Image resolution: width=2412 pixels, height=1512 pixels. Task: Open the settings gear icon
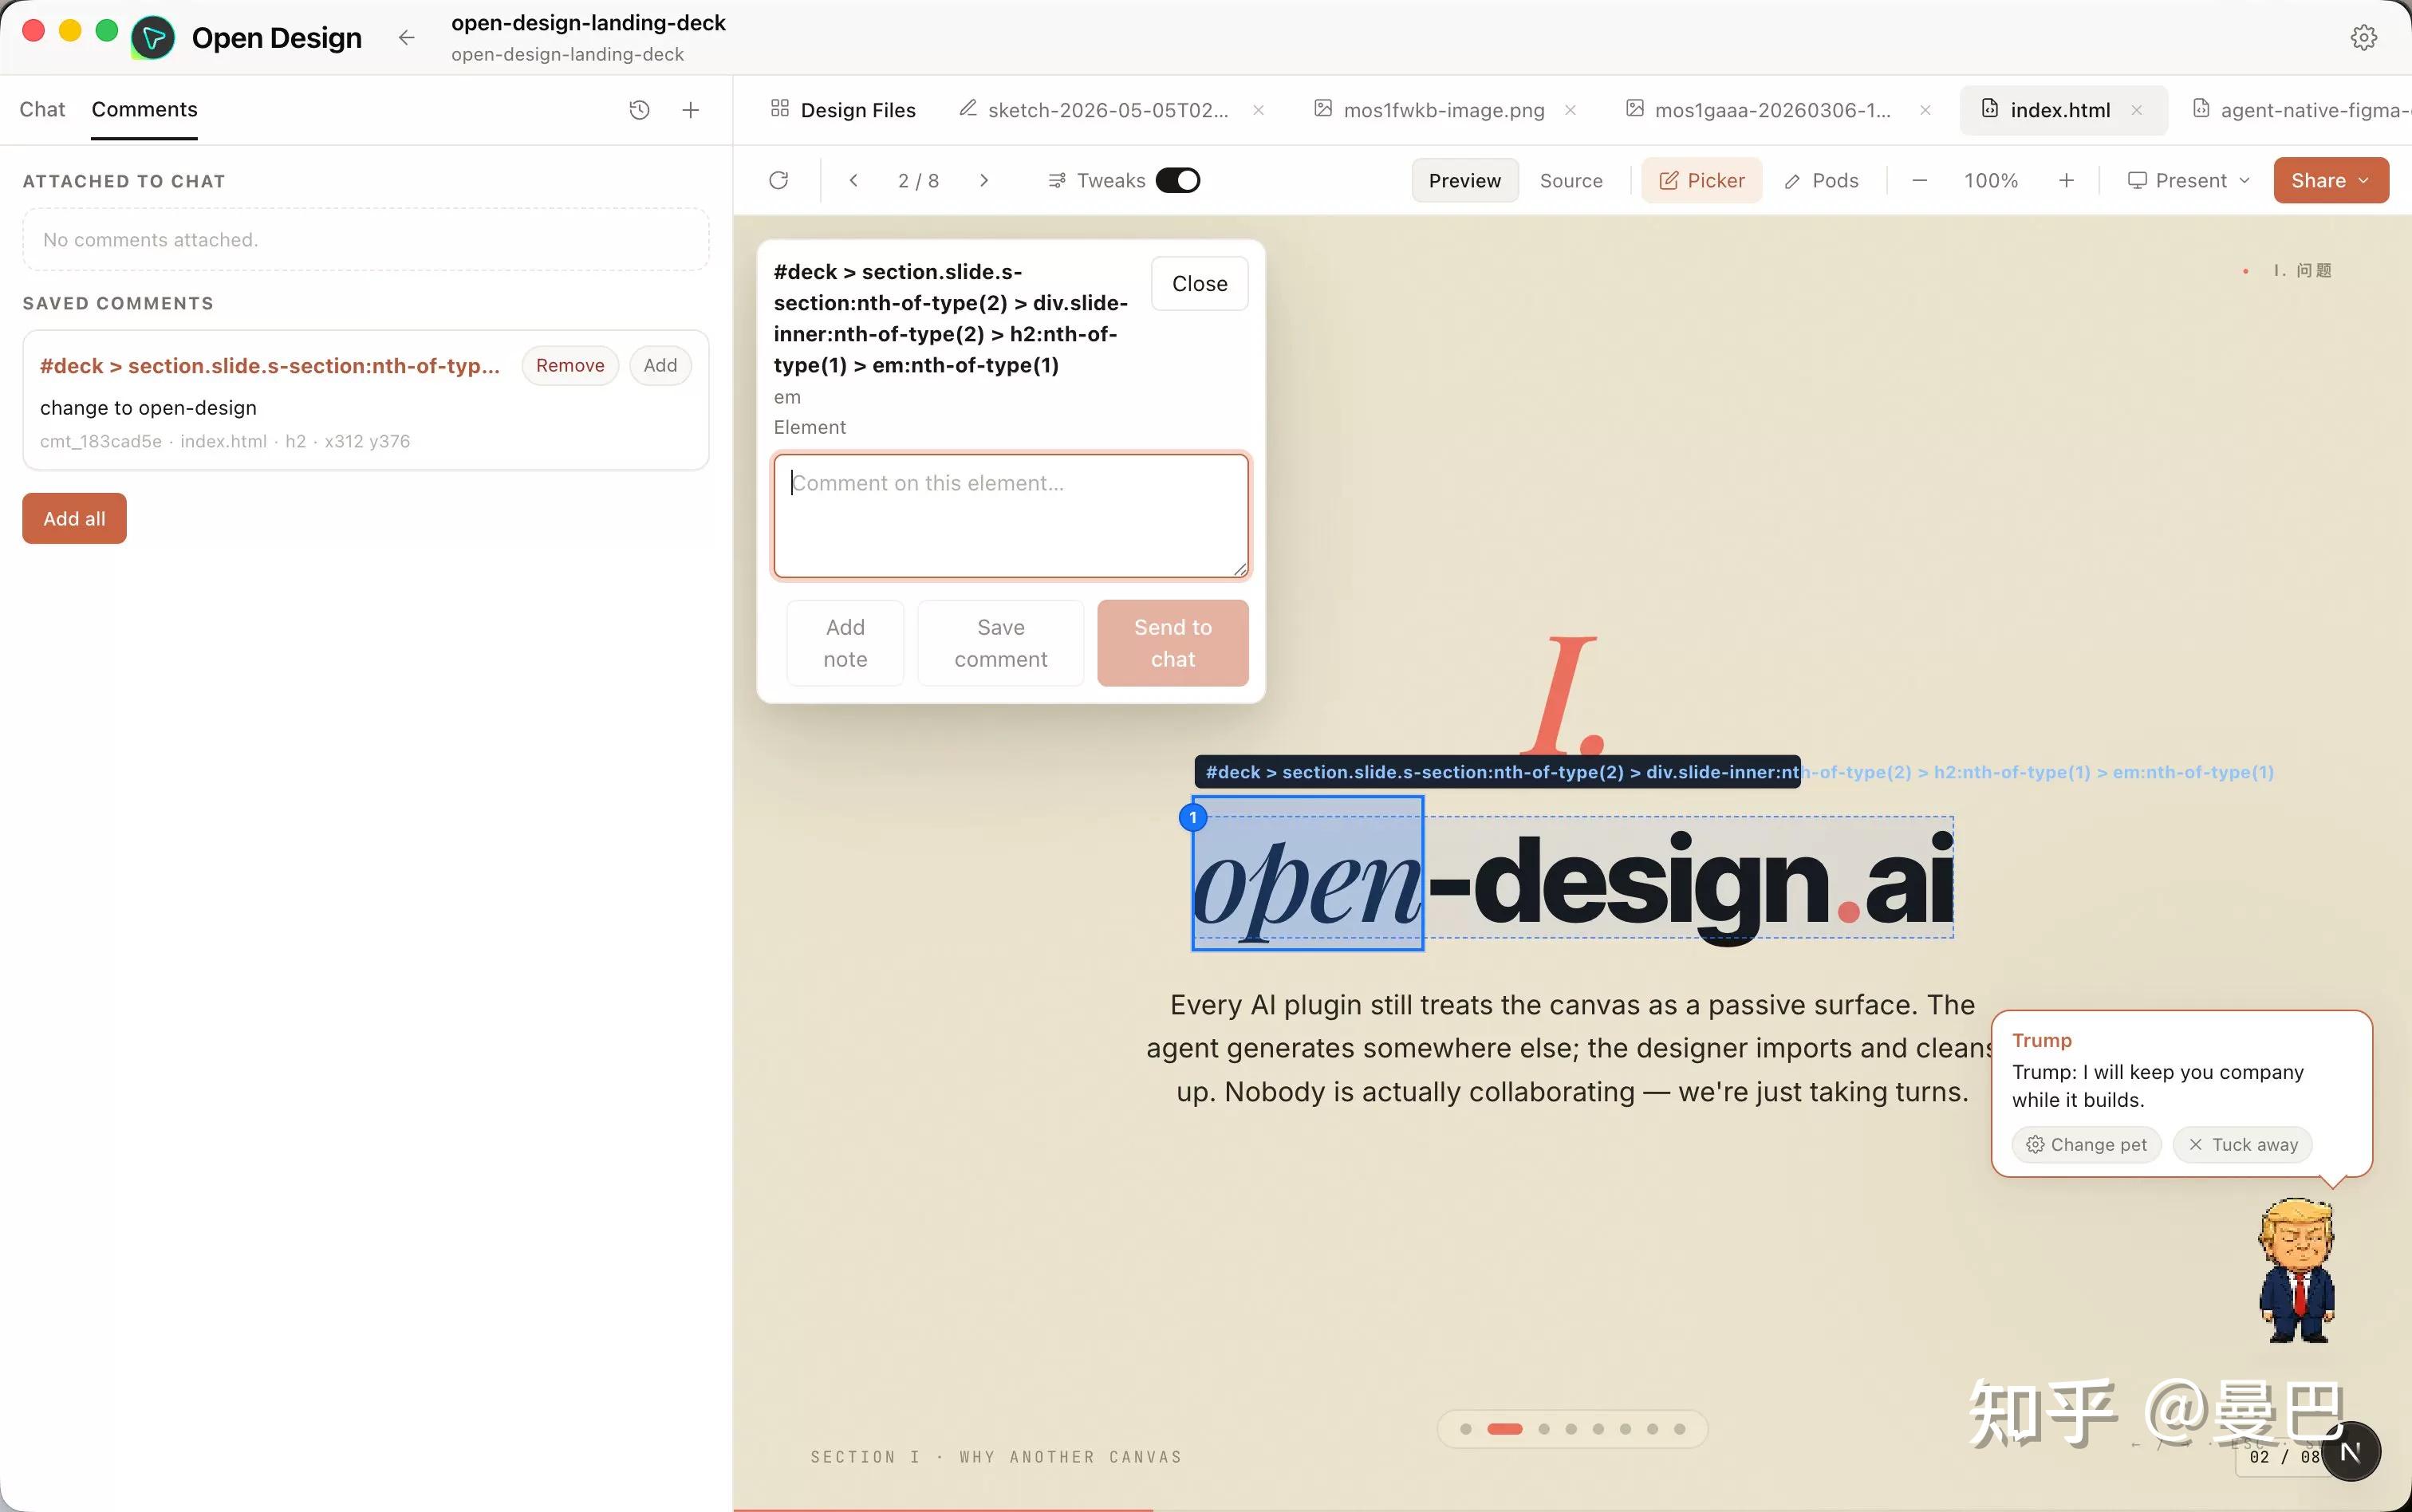pos(2363,37)
